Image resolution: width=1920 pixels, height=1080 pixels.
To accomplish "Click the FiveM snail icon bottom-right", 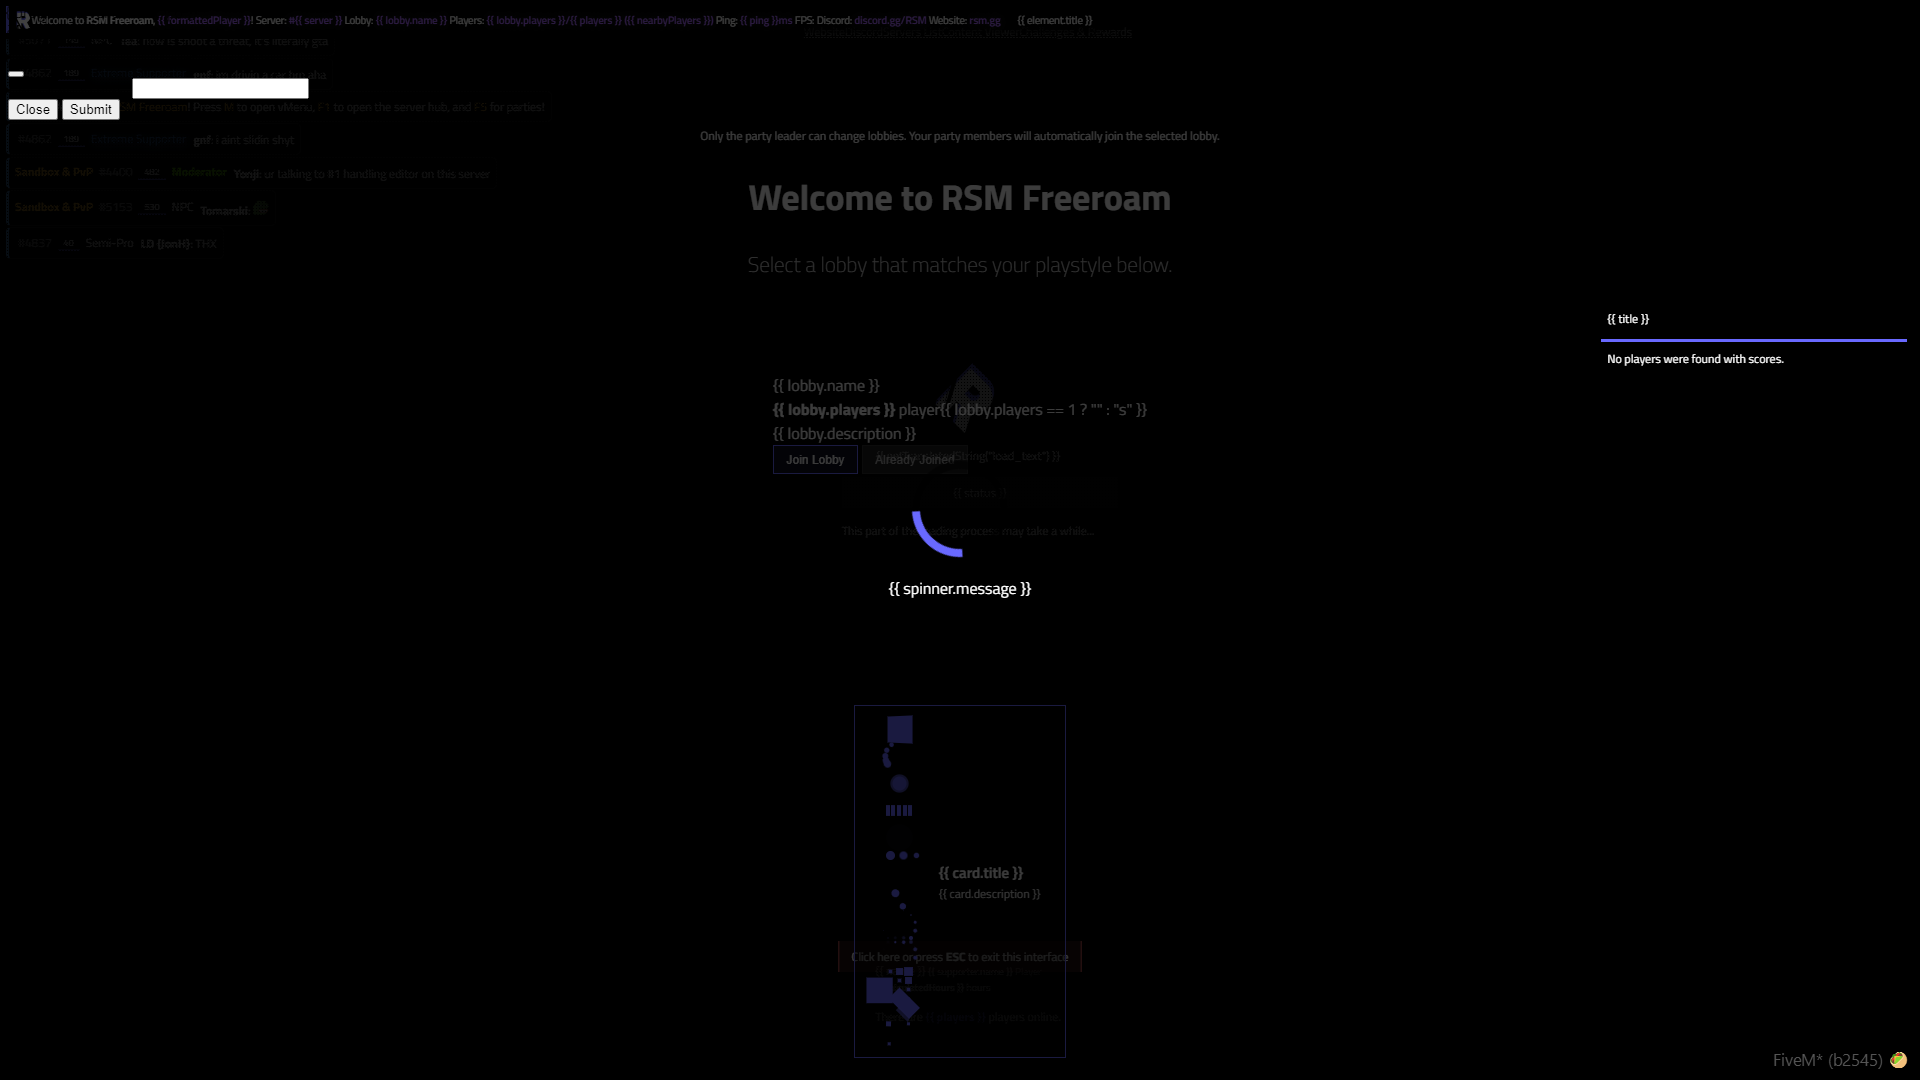I will click(x=1898, y=1060).
